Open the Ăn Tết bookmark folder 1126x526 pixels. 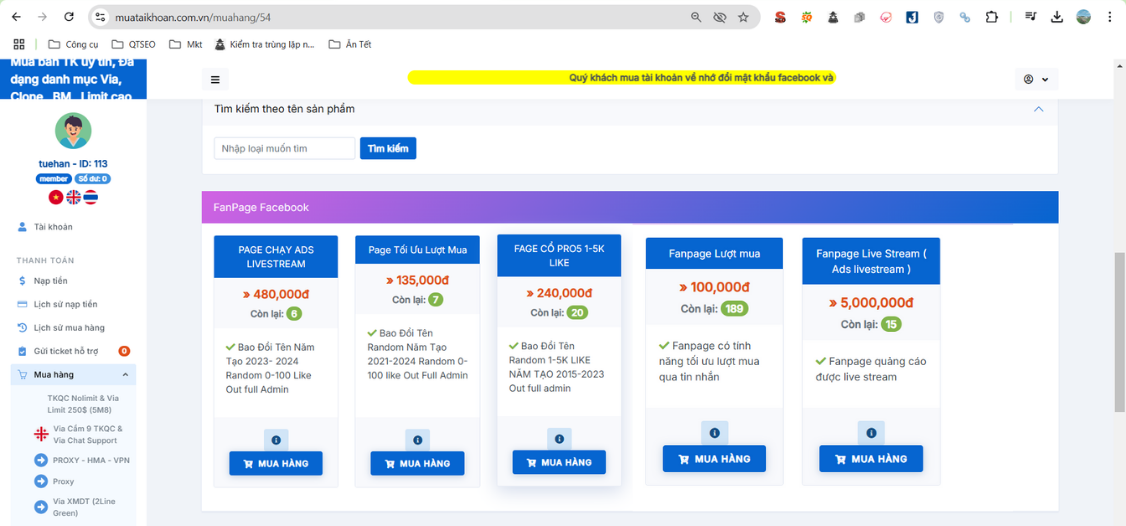350,44
